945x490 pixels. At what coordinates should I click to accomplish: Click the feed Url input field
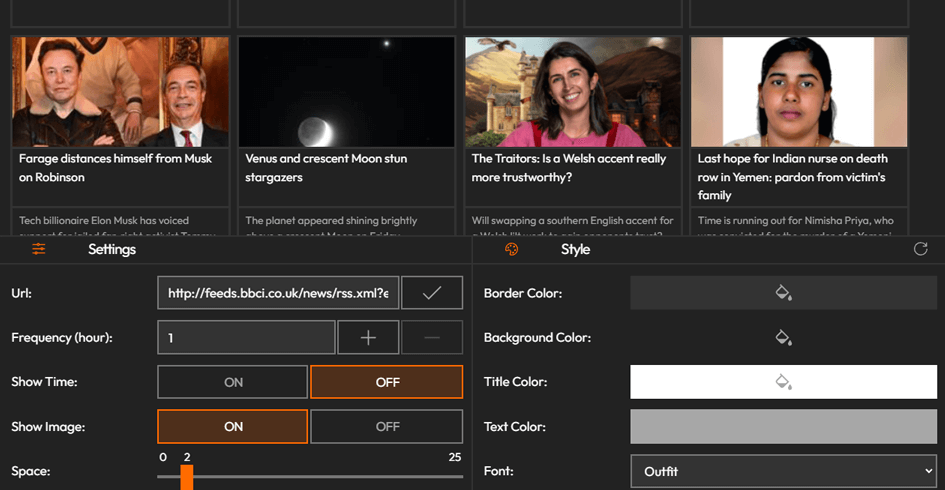[x=278, y=293]
